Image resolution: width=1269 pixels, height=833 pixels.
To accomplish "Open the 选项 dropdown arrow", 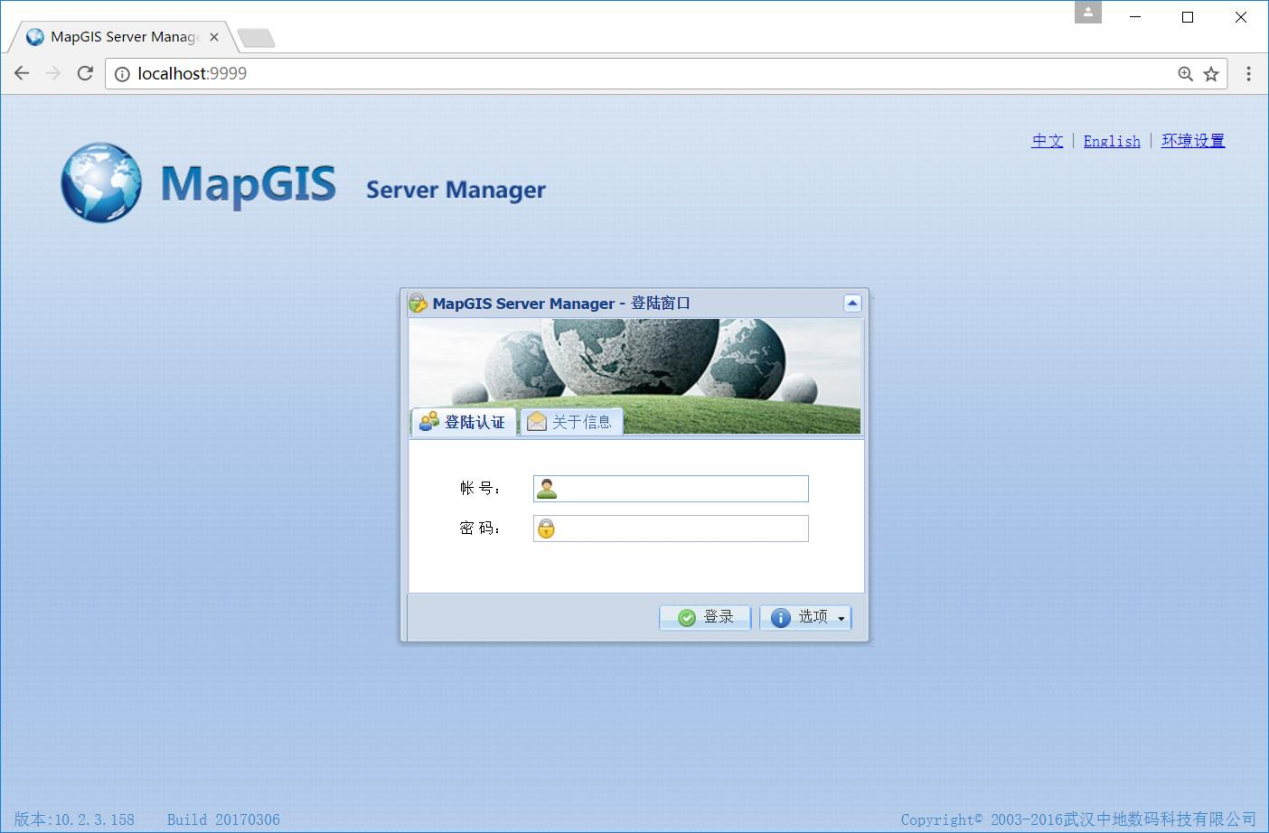I will pyautogui.click(x=840, y=617).
